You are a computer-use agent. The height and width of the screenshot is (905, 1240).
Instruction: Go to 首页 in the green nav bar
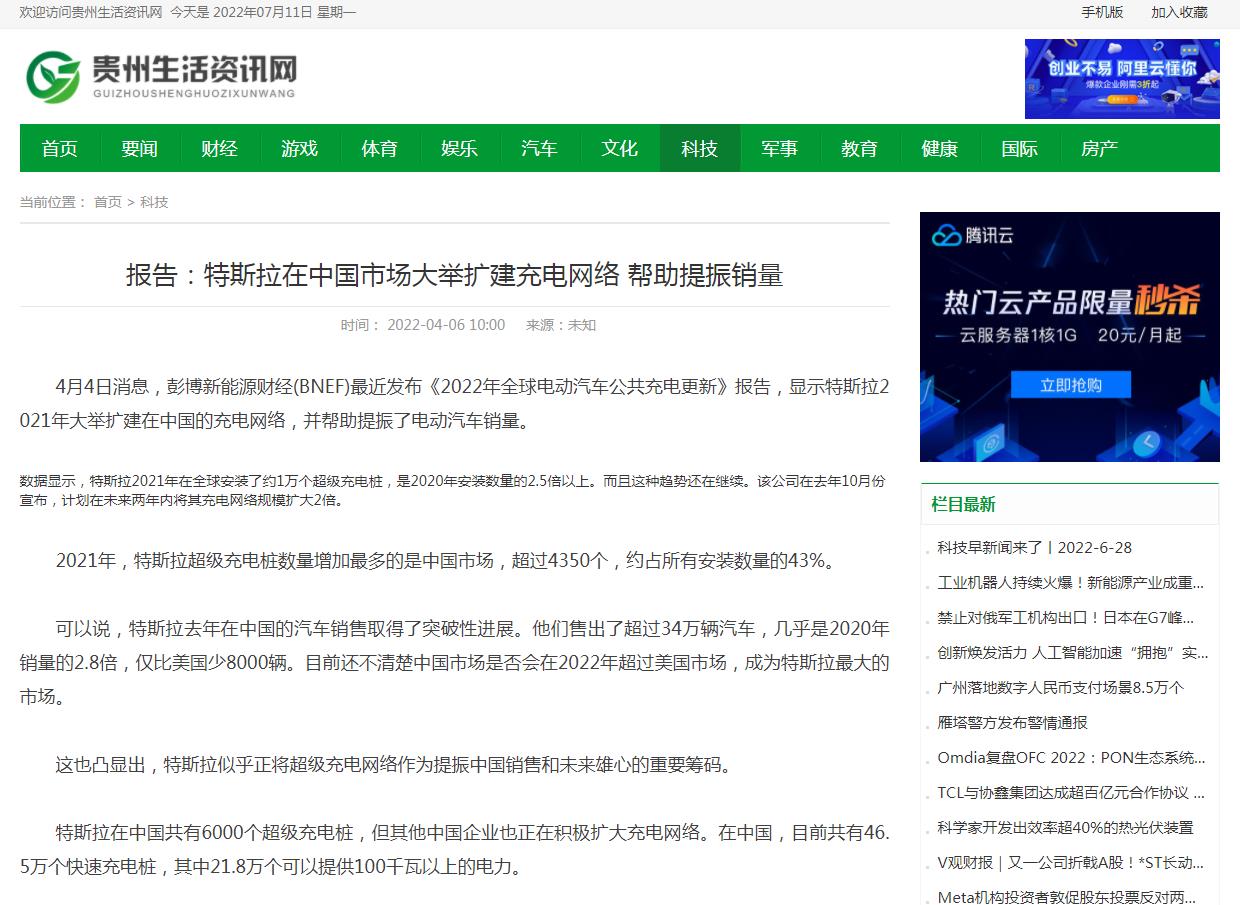point(60,148)
